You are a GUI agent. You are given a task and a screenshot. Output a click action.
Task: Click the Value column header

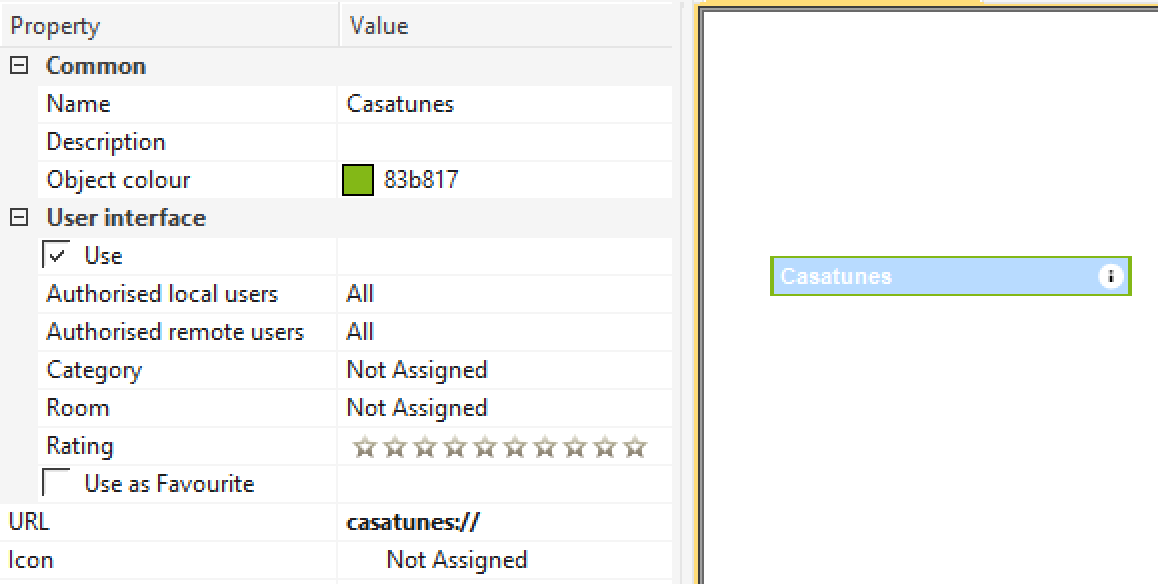pos(376,26)
